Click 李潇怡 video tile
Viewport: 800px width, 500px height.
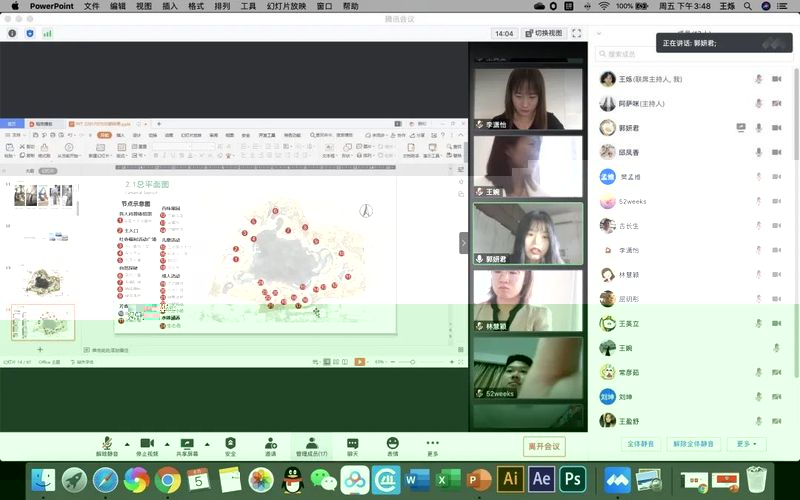(x=528, y=98)
